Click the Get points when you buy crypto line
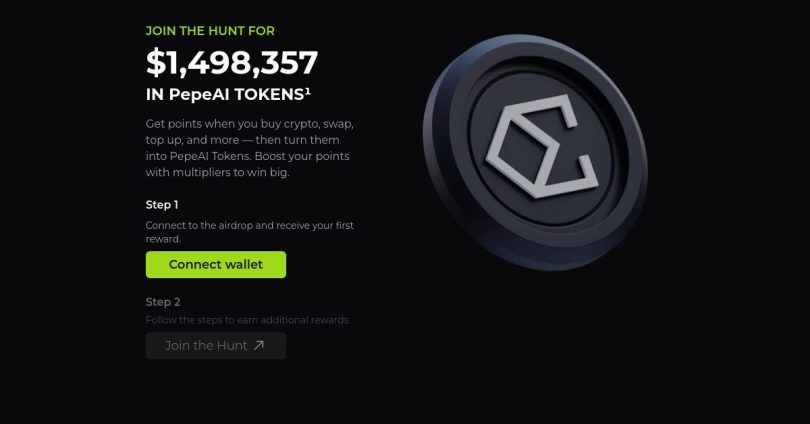Screen dimensions: 810x424 (x=250, y=124)
